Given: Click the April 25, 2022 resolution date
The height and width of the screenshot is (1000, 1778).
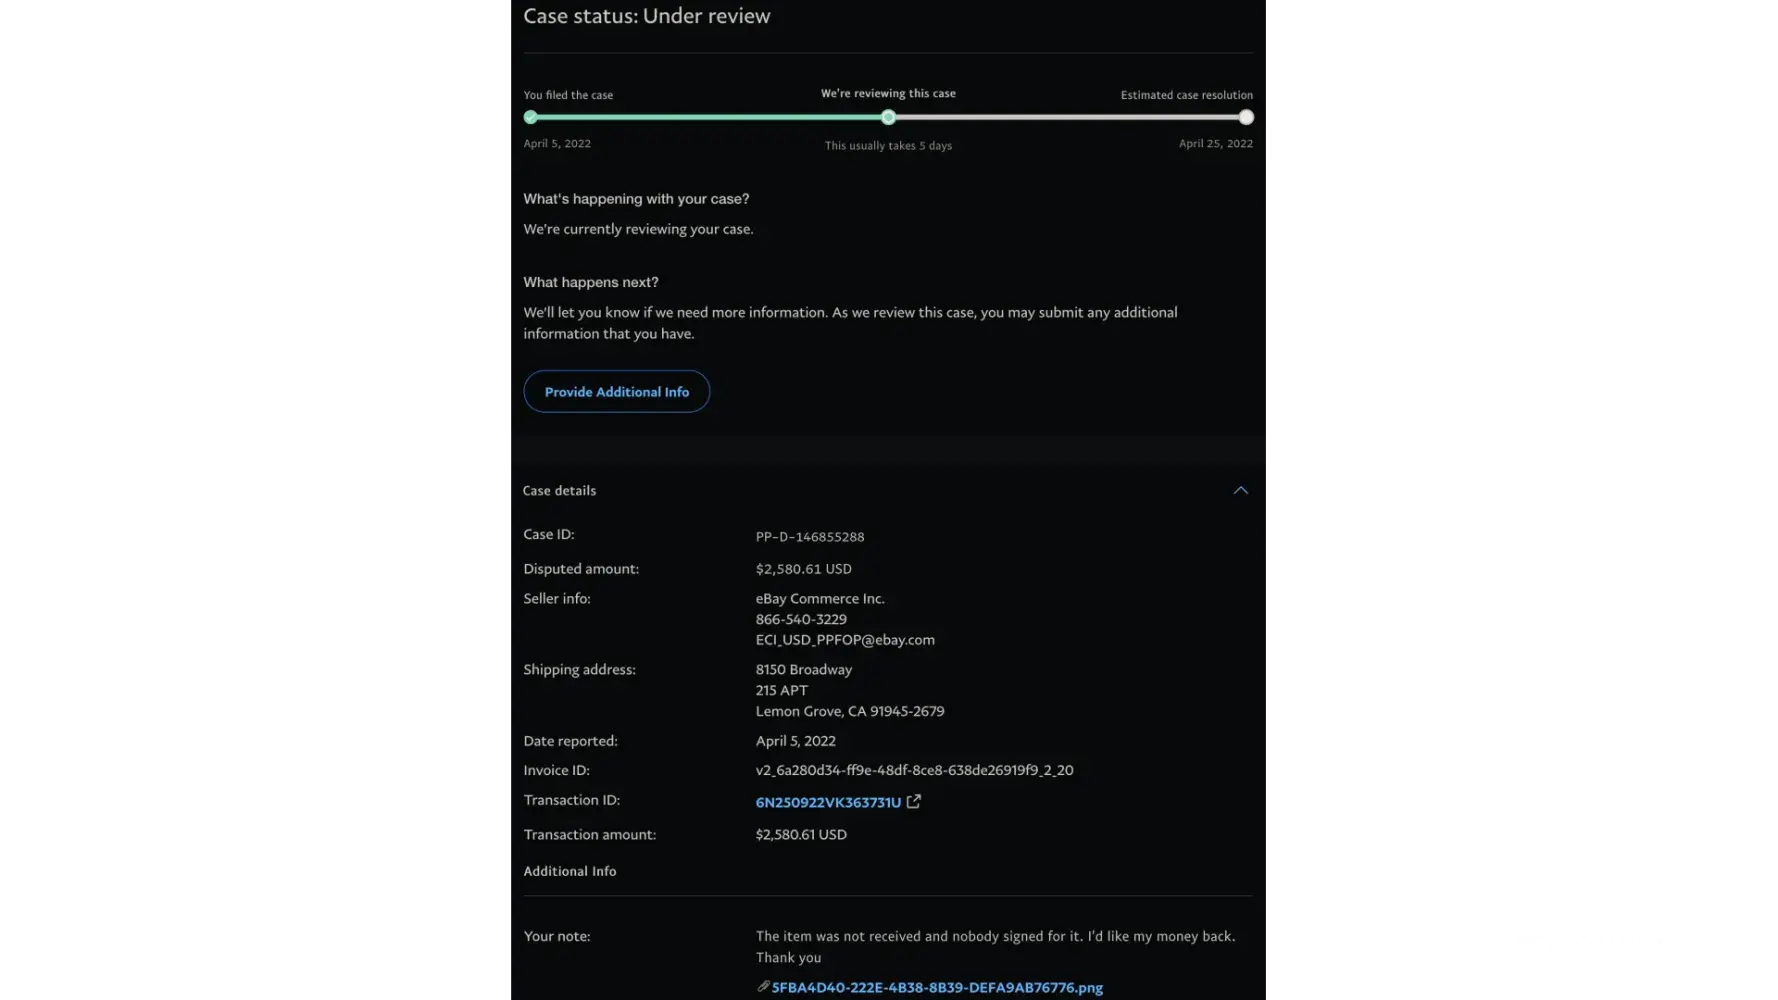Looking at the screenshot, I should tap(1215, 144).
